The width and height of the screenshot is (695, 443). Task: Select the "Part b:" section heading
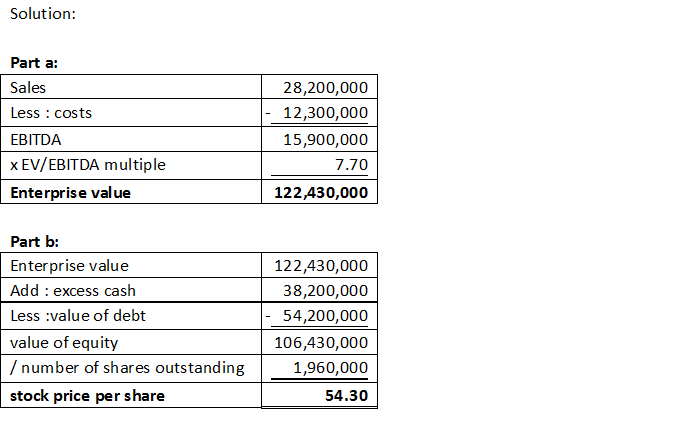pyautogui.click(x=34, y=241)
